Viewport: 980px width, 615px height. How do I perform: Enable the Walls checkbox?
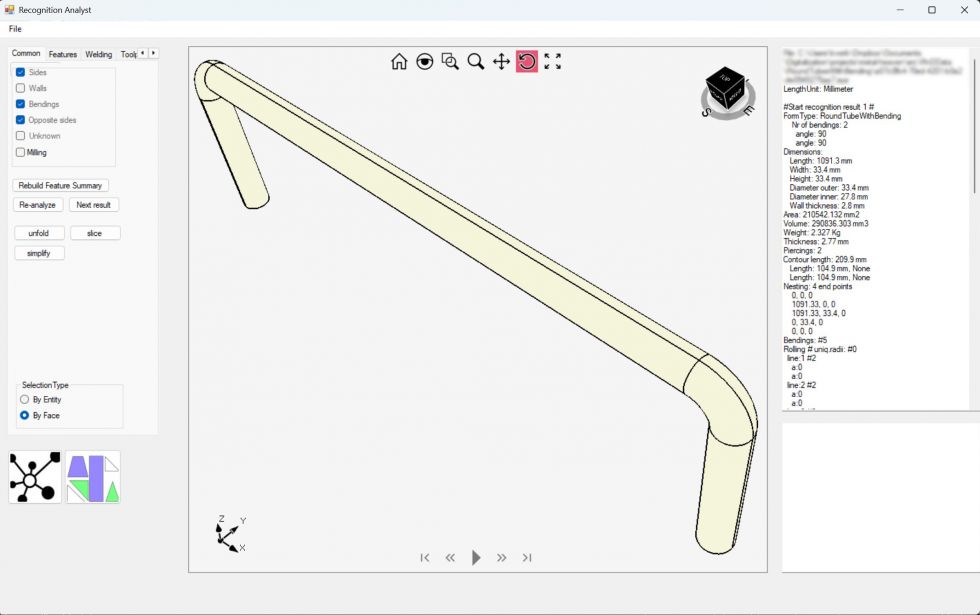click(x=21, y=89)
